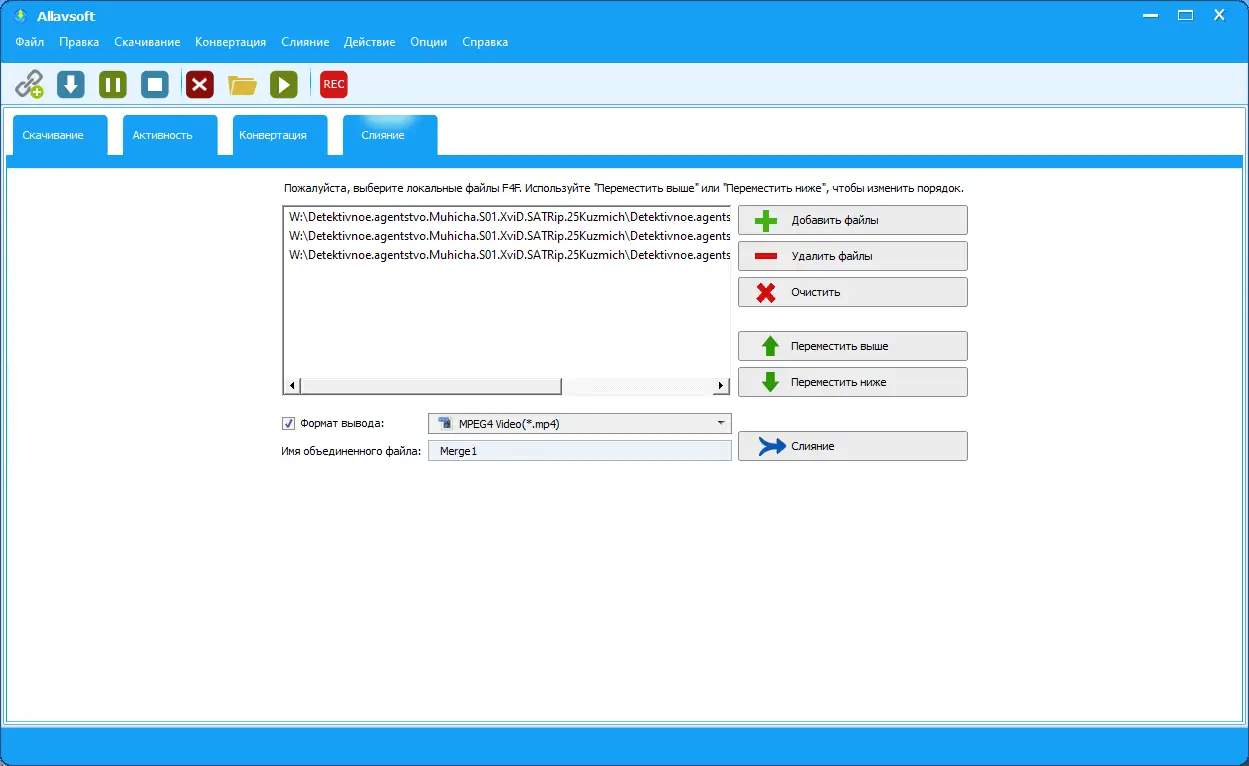The width and height of the screenshot is (1249, 766).
Task: Click the file list scrollbar left arrow
Action: [293, 386]
